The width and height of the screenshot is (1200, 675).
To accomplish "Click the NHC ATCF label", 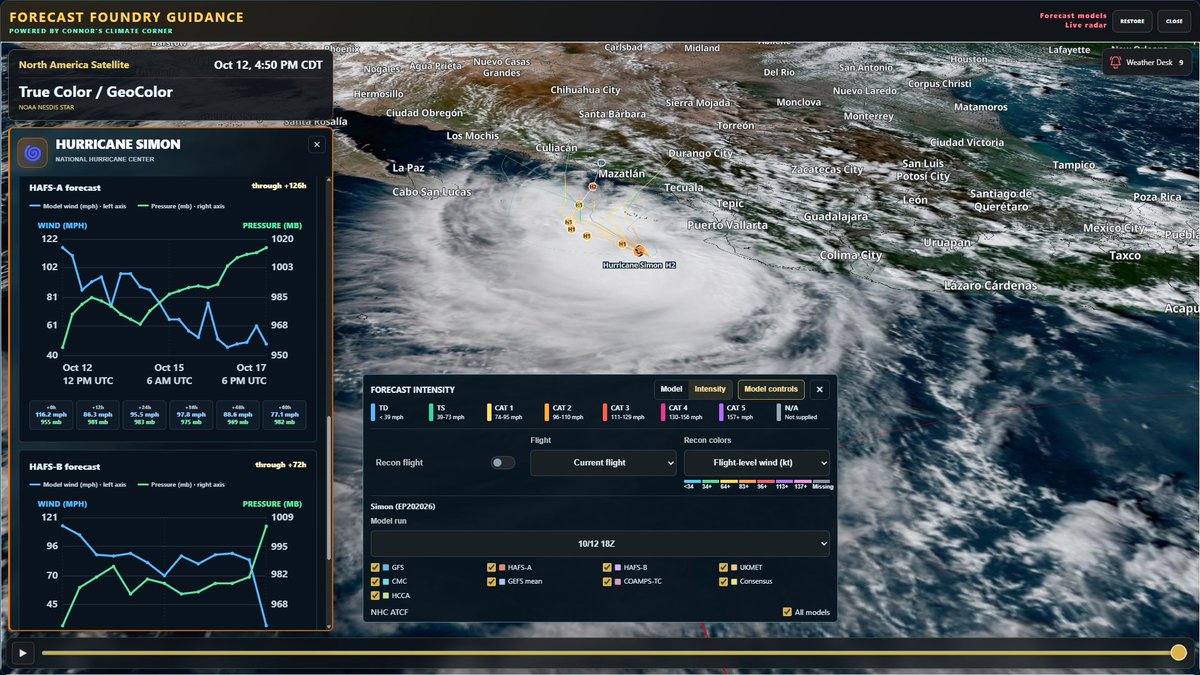I will pyautogui.click(x=389, y=612).
